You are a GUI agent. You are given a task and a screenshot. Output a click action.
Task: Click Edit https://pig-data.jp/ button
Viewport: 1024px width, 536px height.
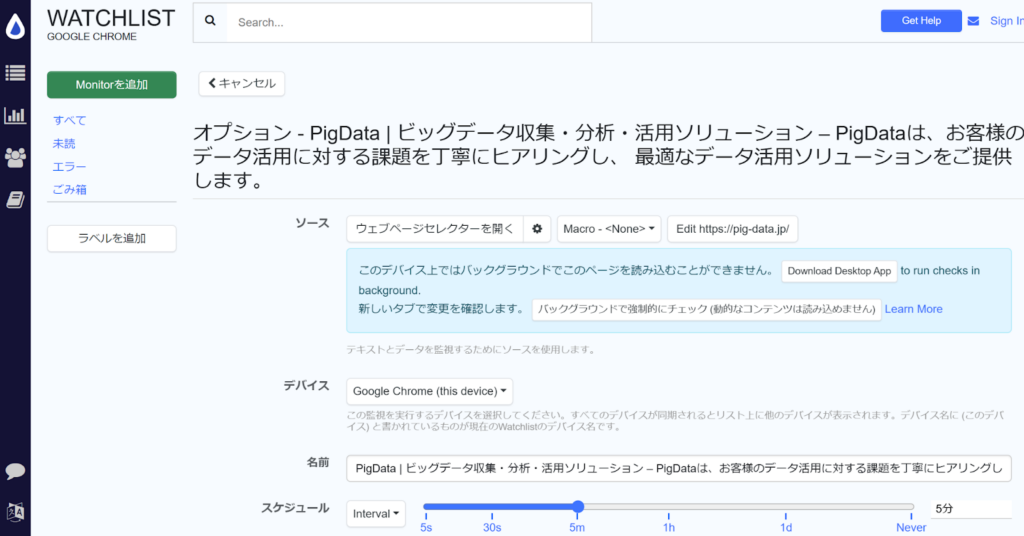[x=732, y=229]
